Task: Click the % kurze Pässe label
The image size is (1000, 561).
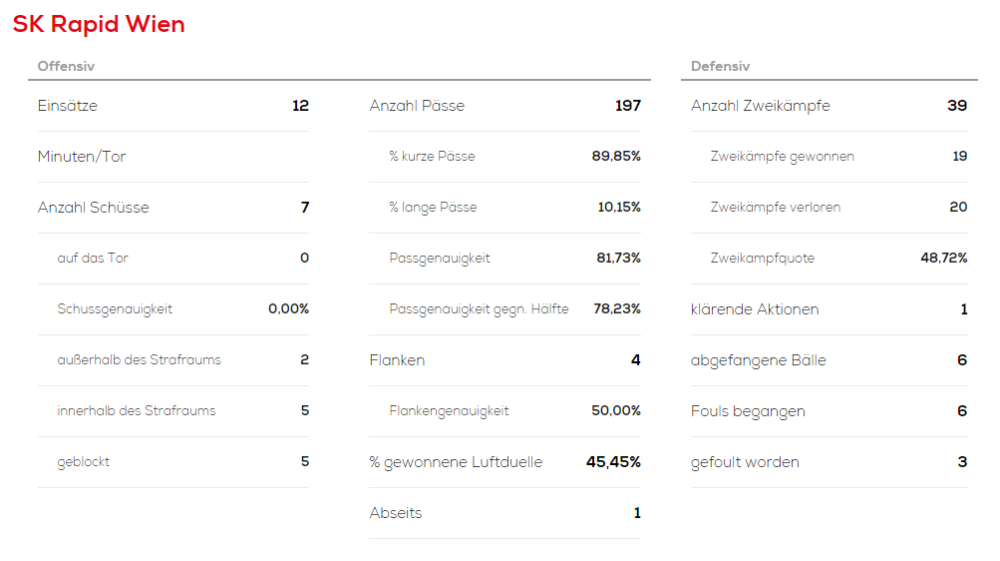Action: click(432, 157)
